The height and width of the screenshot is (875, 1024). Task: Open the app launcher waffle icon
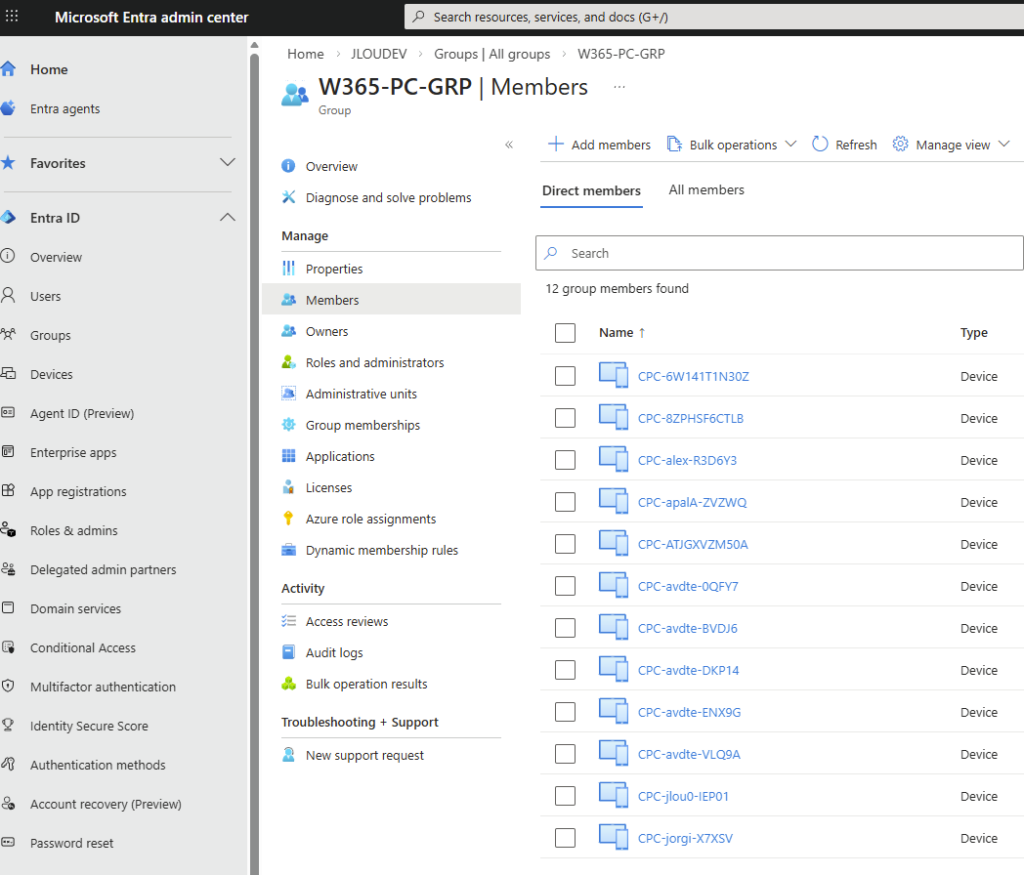12,17
